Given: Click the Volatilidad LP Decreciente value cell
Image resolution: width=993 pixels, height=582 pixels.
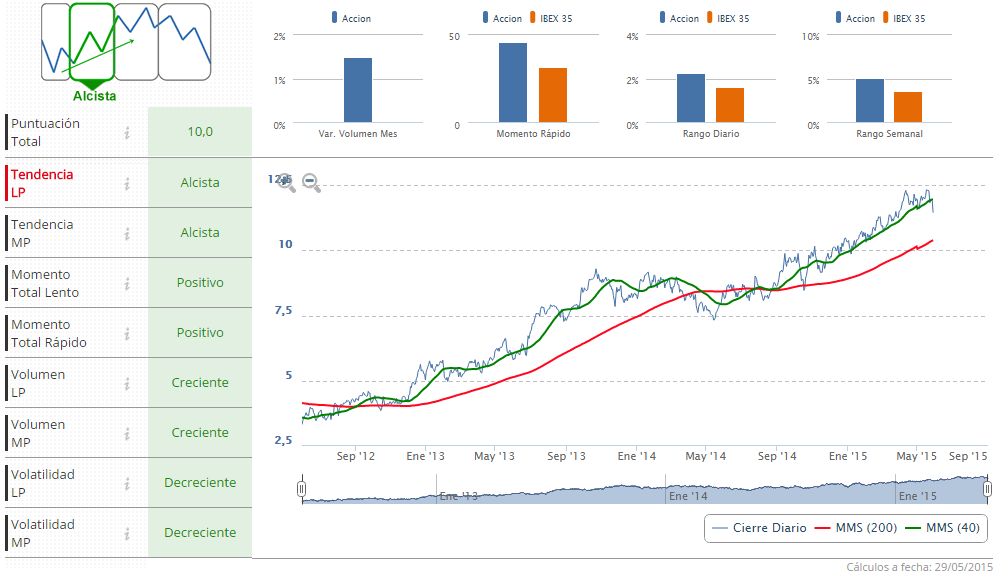Looking at the screenshot, I should pyautogui.click(x=200, y=483).
